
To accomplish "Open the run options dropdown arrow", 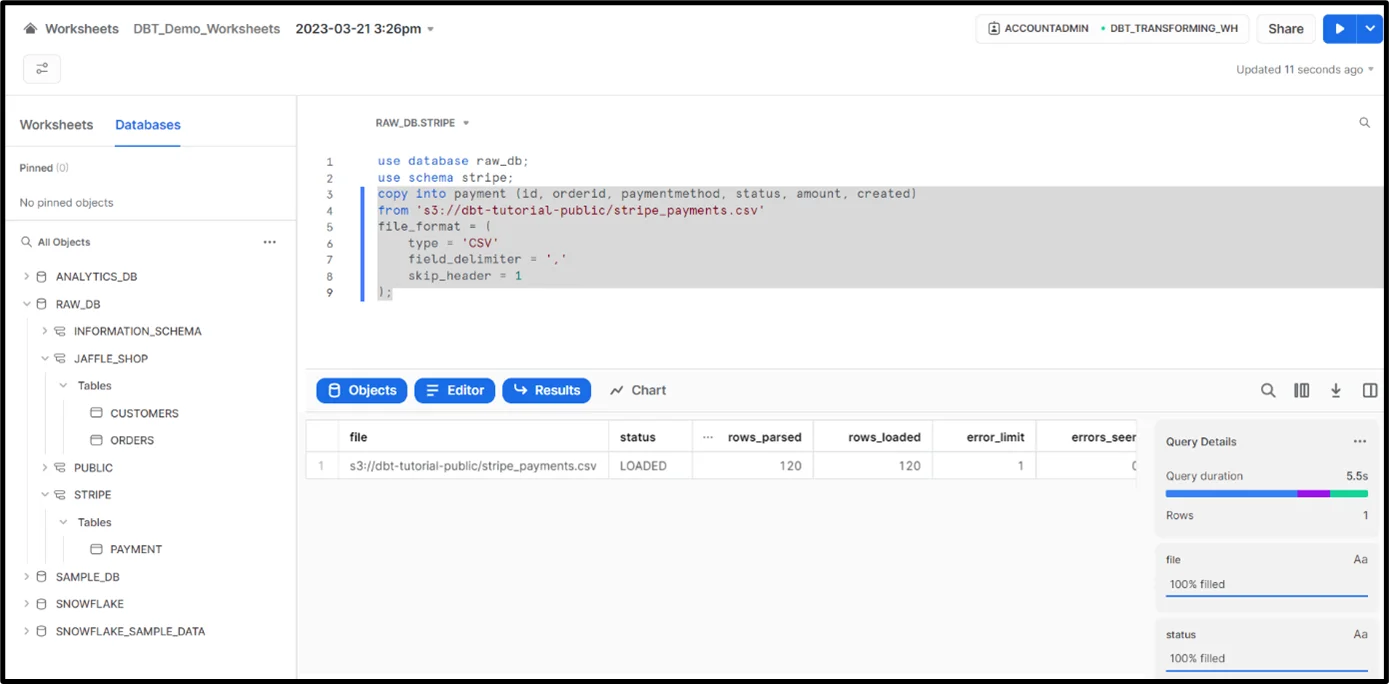I will (1369, 29).
